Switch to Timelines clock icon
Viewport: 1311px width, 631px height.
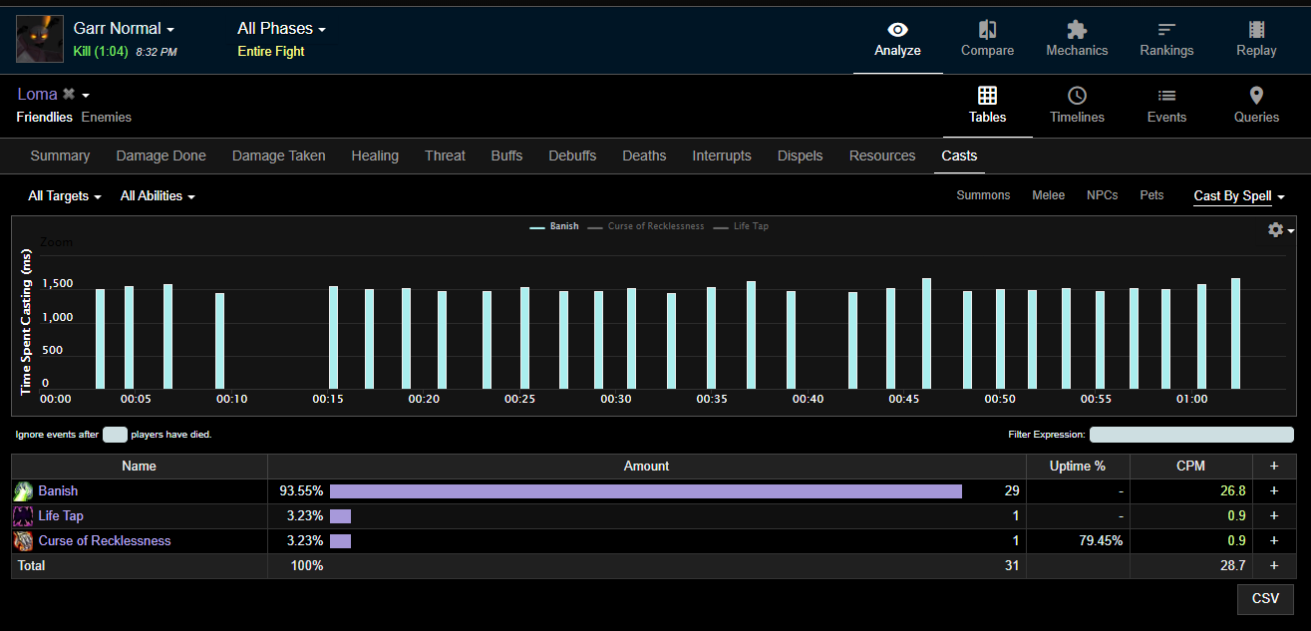click(x=1077, y=96)
